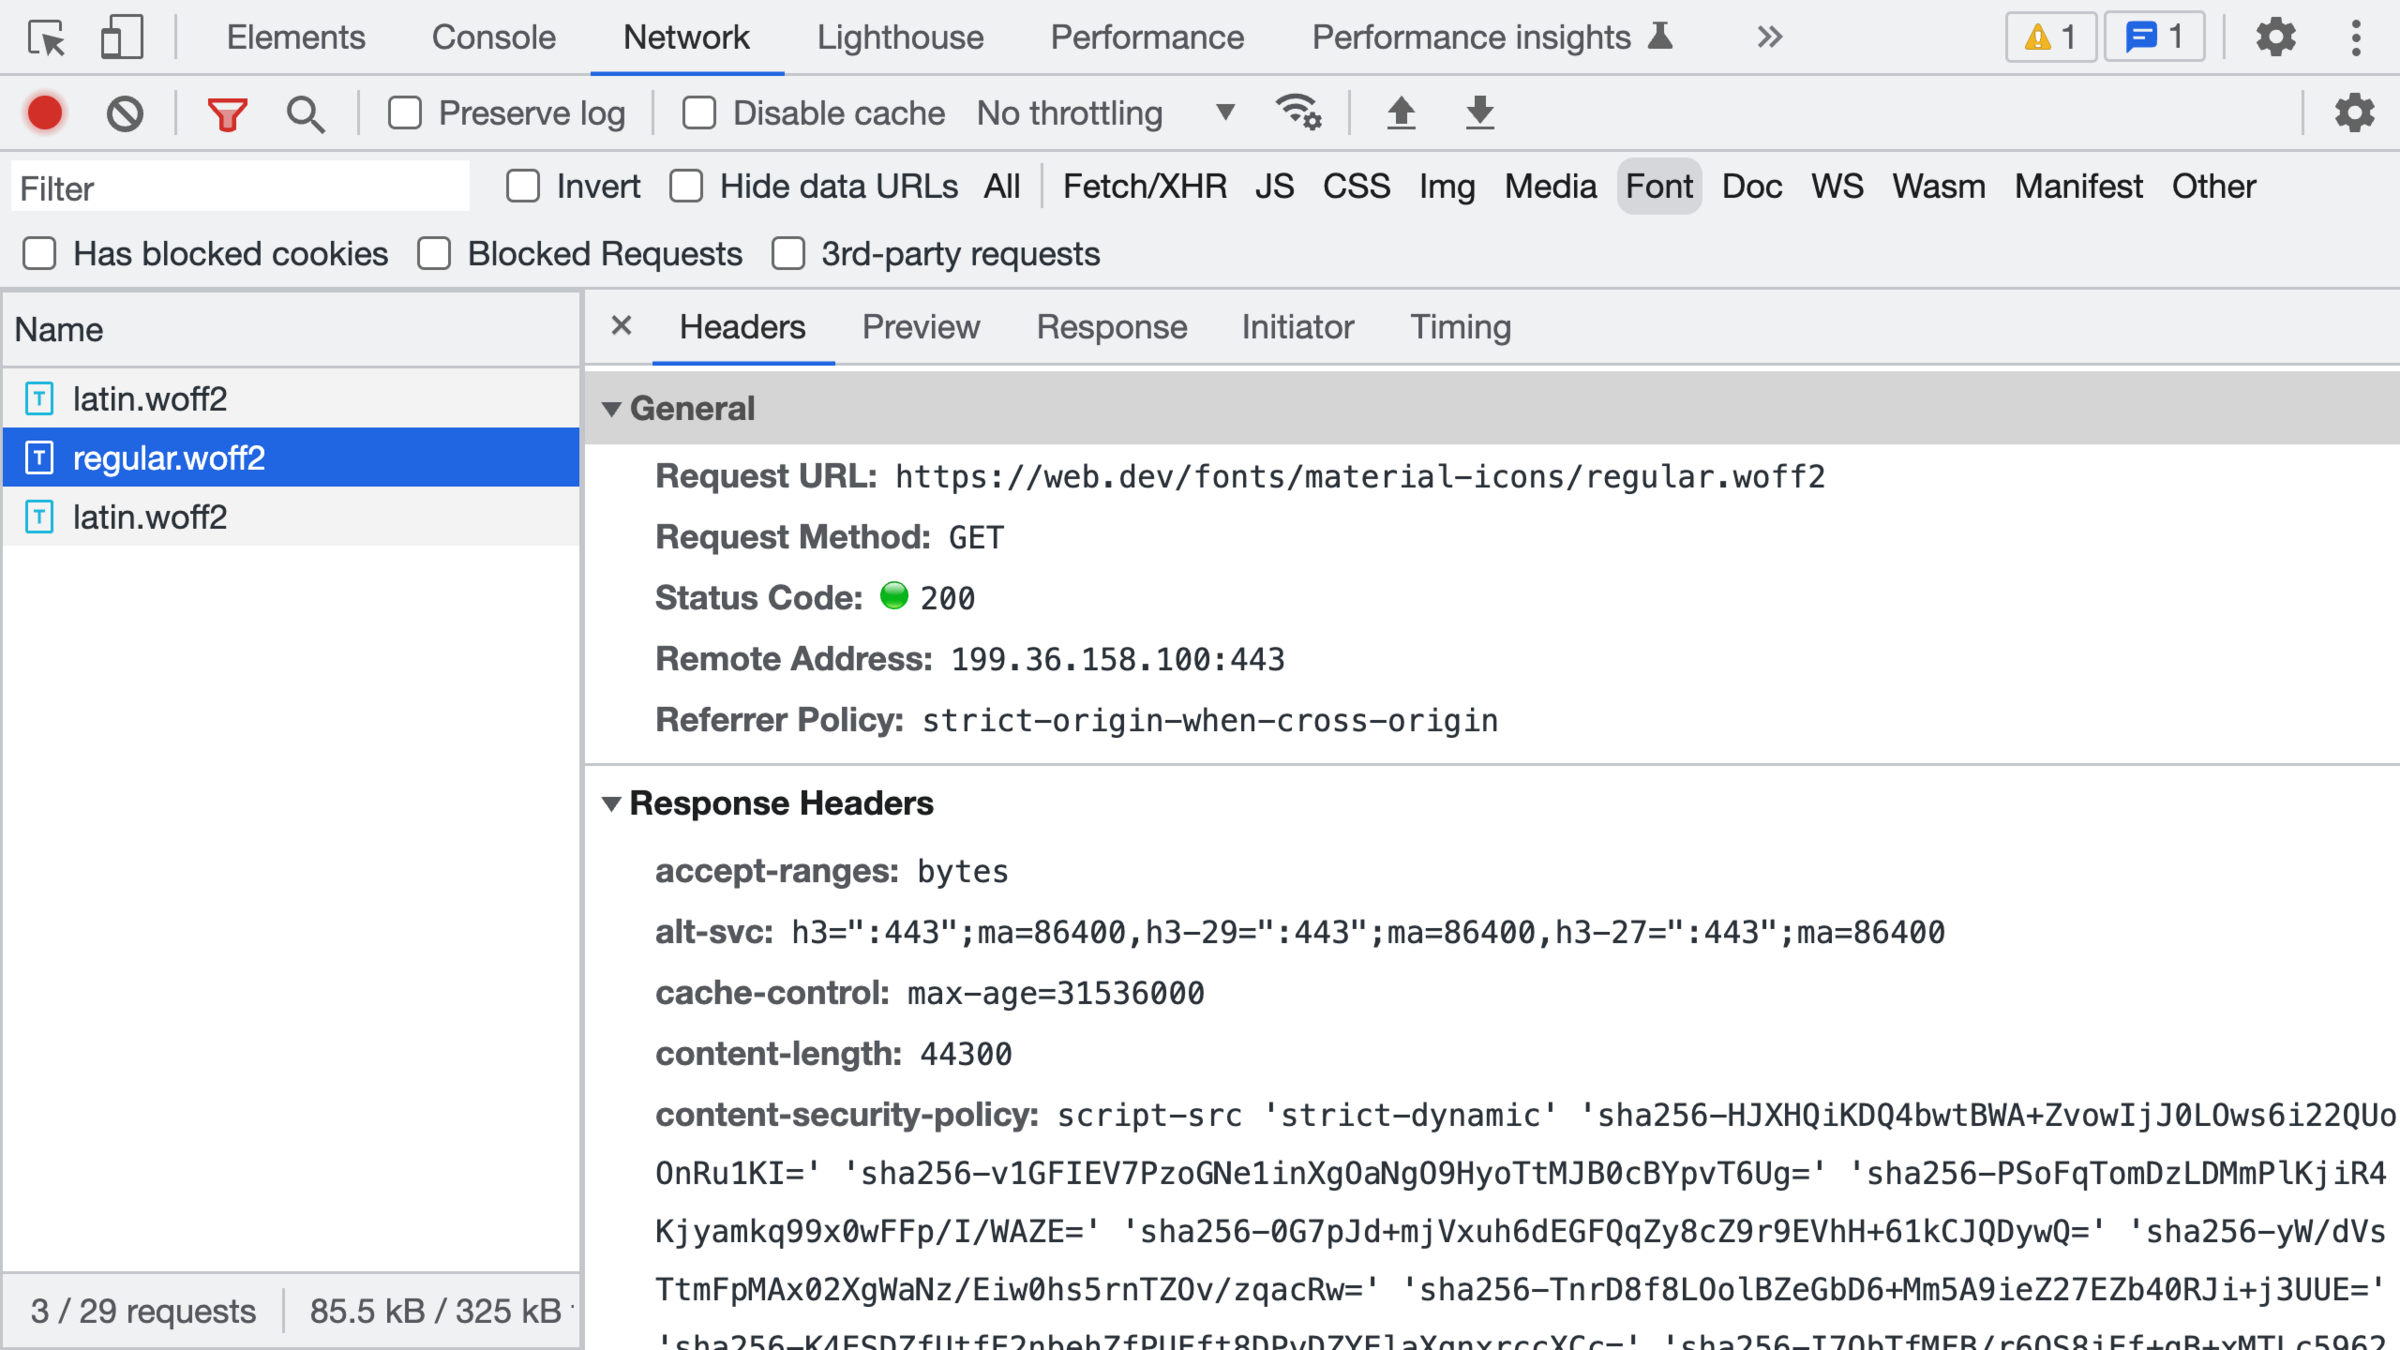Clear the network log
The height and width of the screenshot is (1350, 2400).
(x=125, y=113)
